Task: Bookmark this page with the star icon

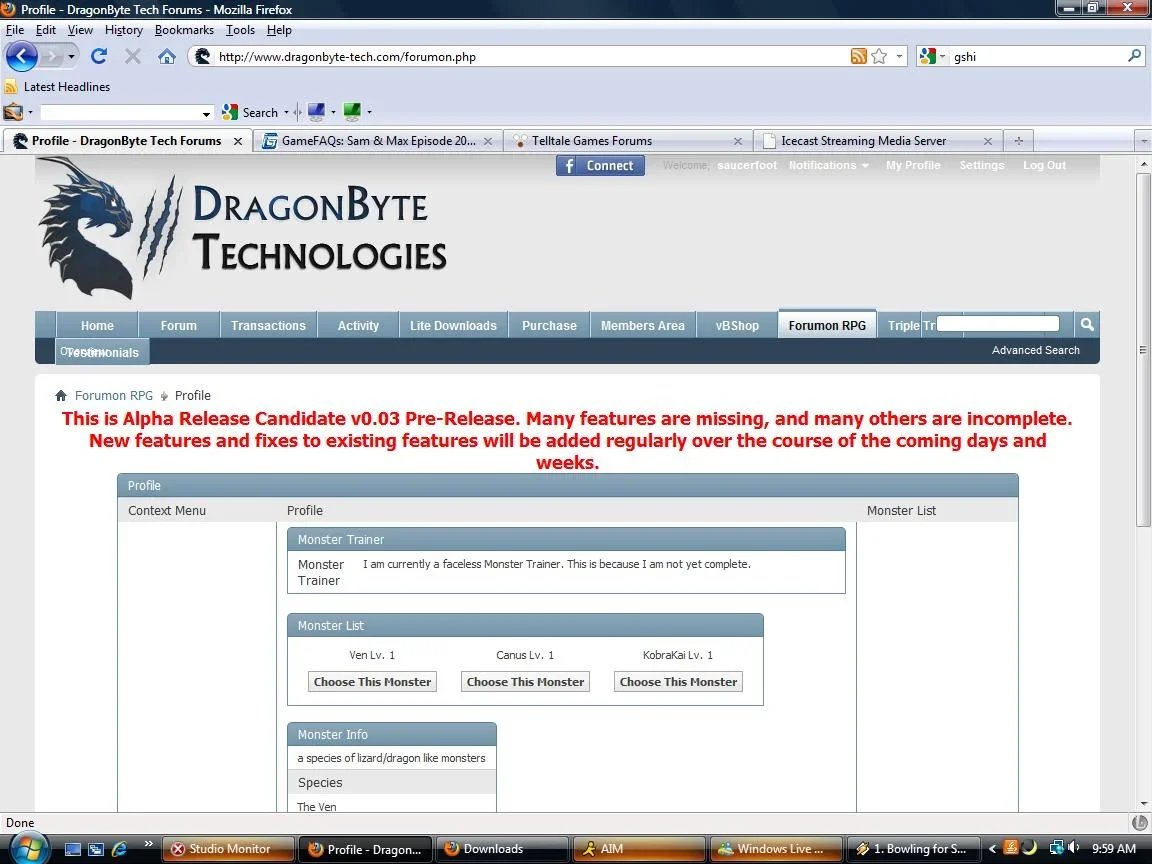Action: 879,57
